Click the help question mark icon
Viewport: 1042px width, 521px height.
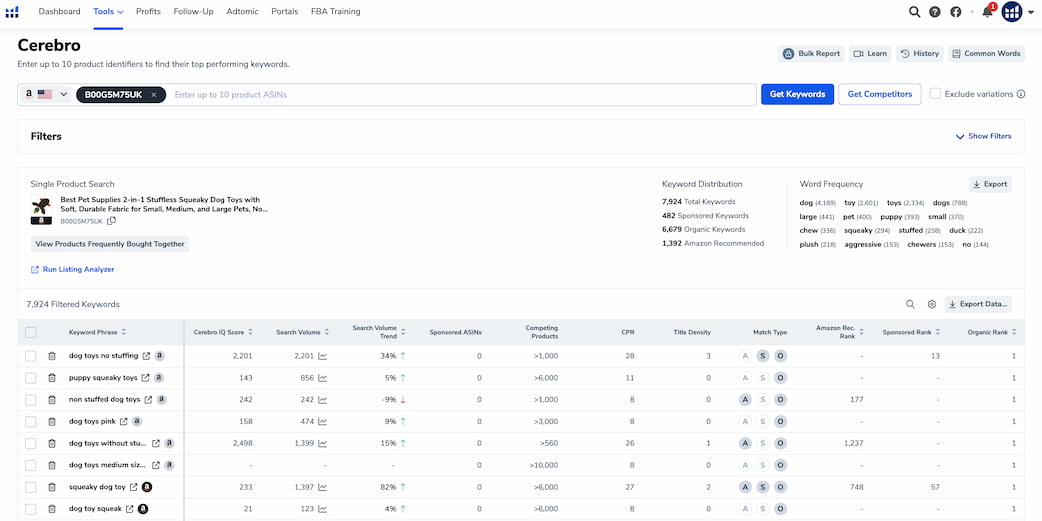934,11
